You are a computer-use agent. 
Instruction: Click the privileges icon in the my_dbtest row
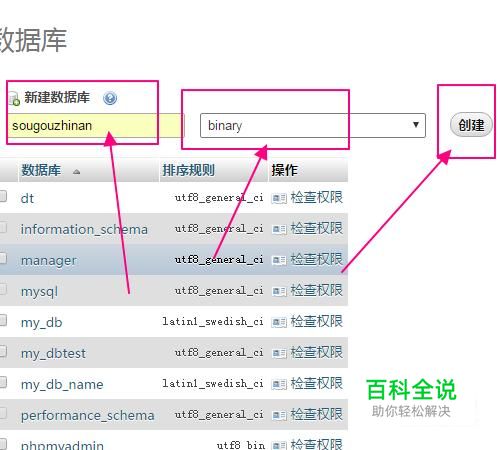click(279, 353)
